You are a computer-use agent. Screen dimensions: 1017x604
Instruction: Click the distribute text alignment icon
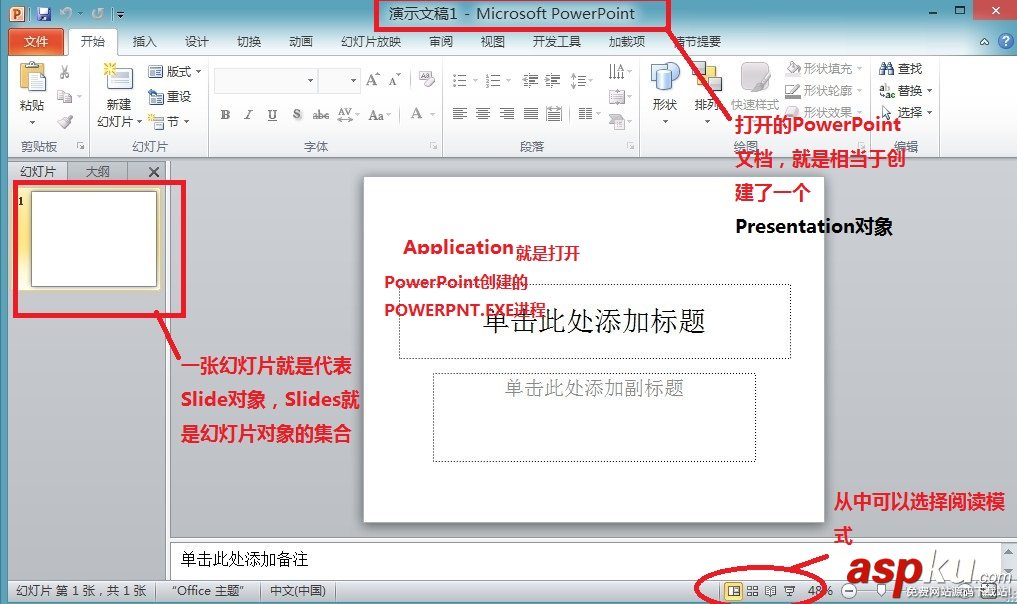pyautogui.click(x=554, y=114)
